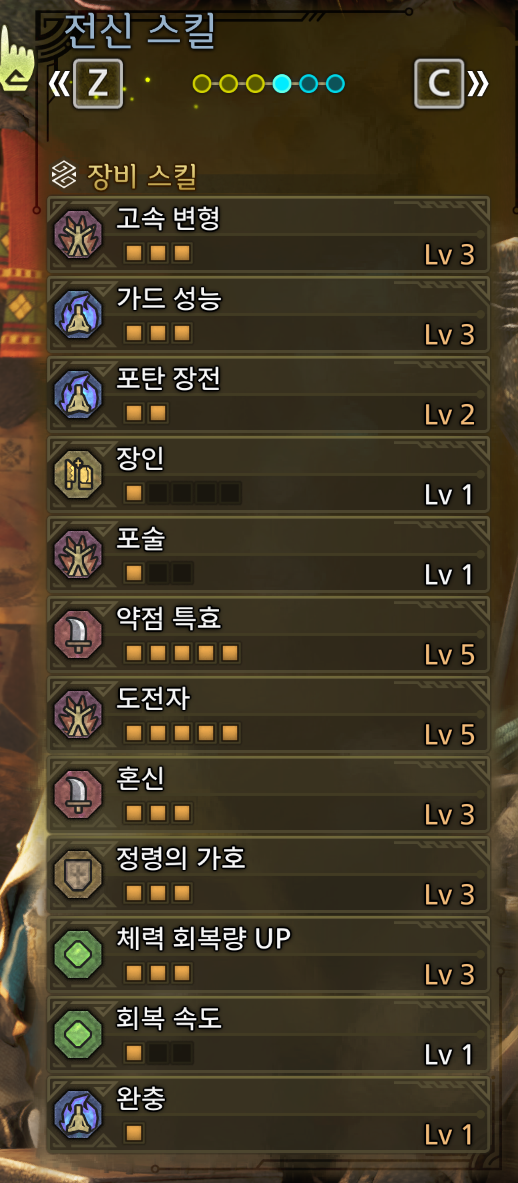Click the left double chevron arrow
518x1183 pixels.
coord(58,84)
